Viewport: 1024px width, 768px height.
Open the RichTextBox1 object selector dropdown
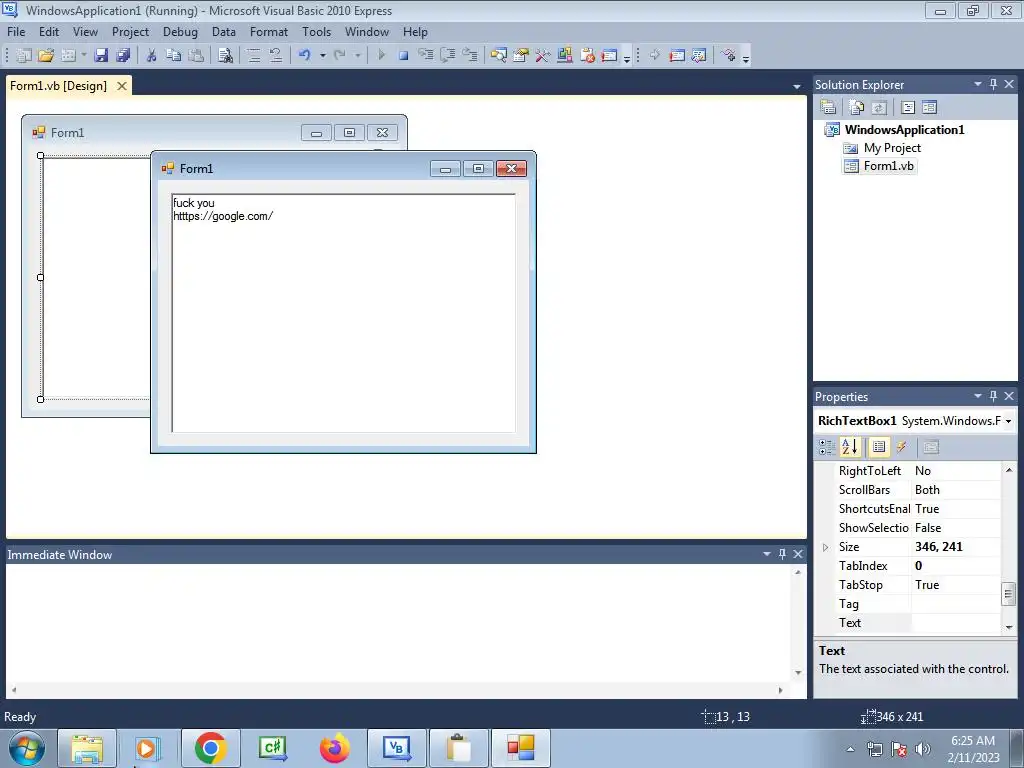1008,421
